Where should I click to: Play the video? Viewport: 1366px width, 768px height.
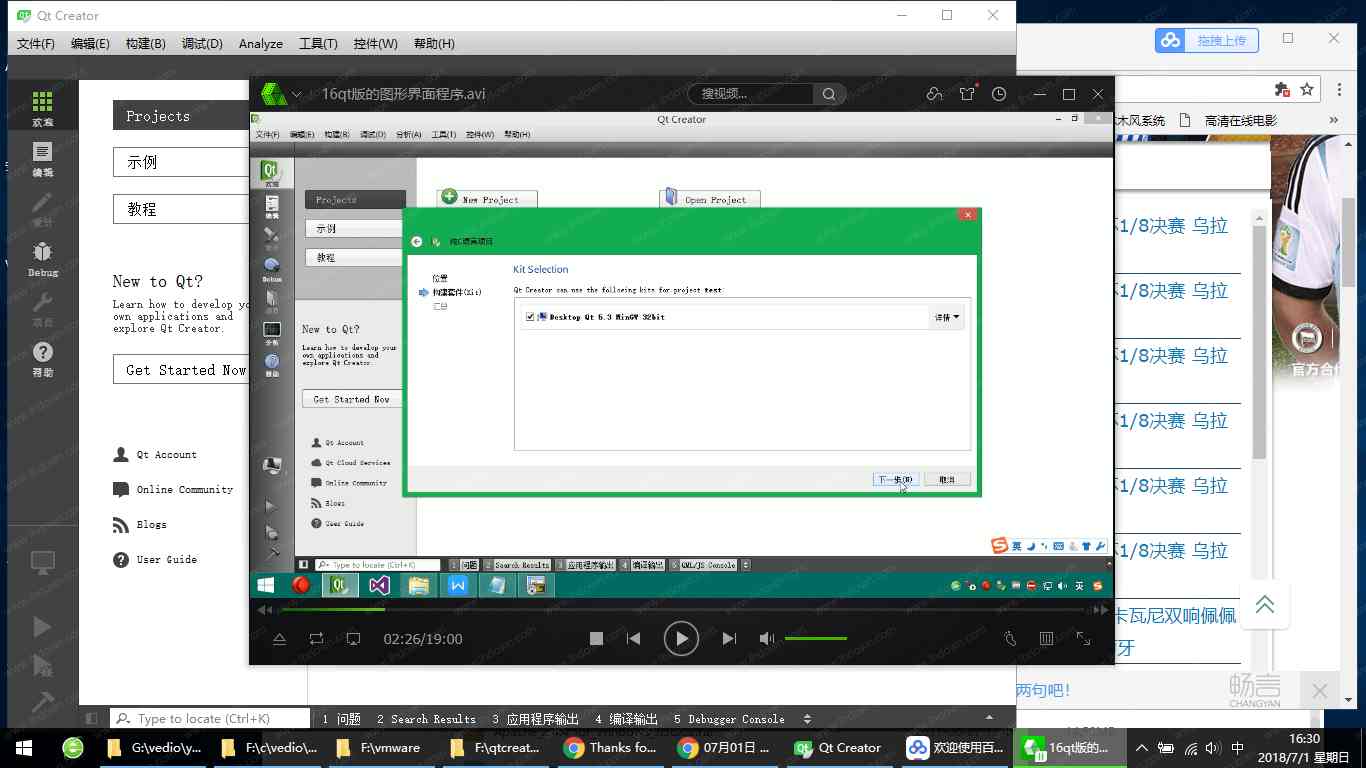point(681,638)
